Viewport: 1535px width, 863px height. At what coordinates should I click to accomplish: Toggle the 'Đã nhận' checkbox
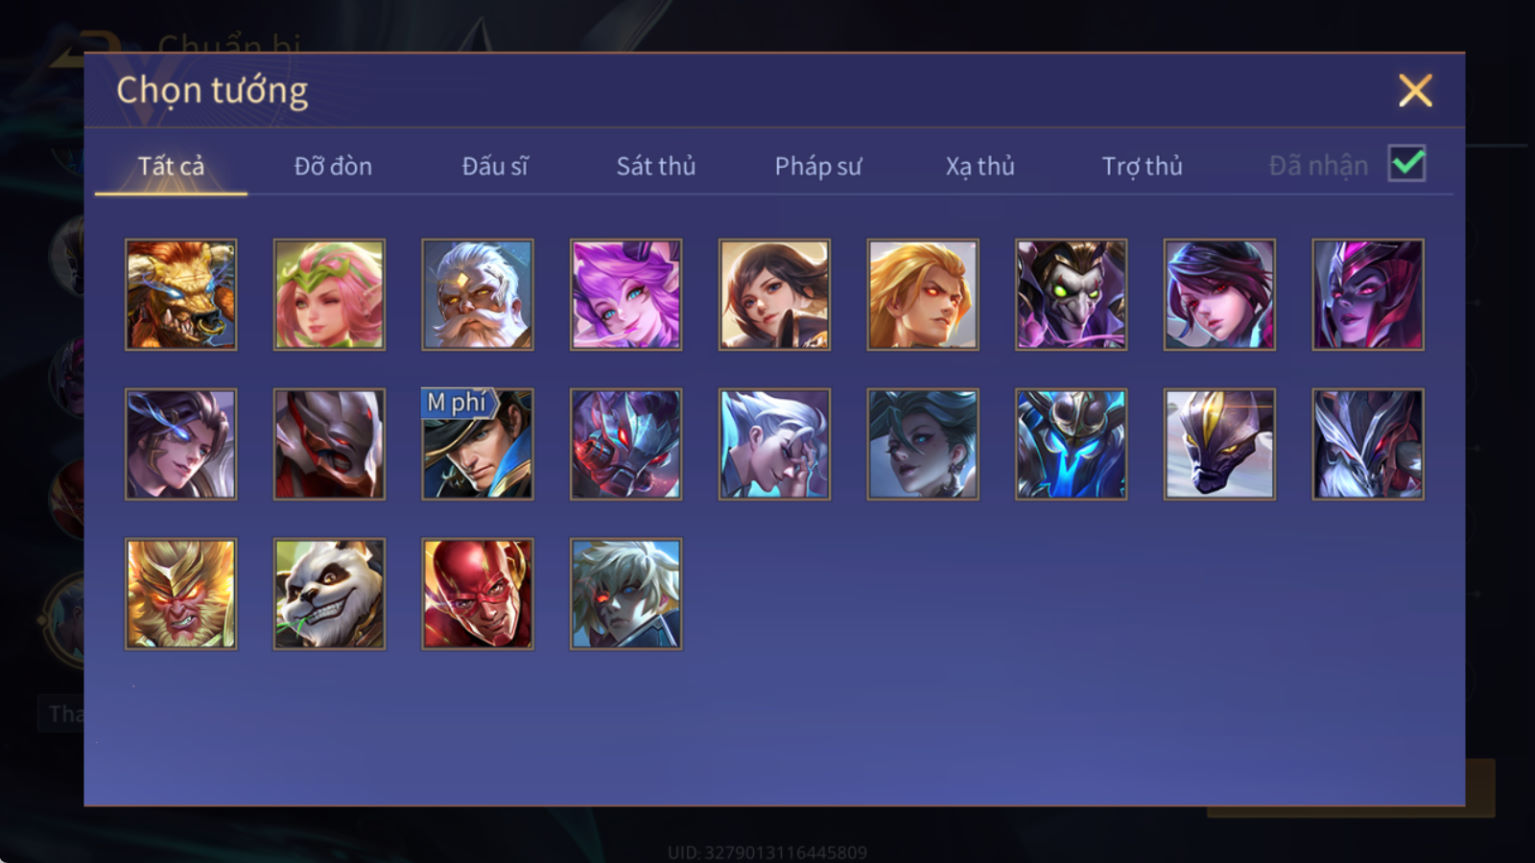coord(1407,163)
